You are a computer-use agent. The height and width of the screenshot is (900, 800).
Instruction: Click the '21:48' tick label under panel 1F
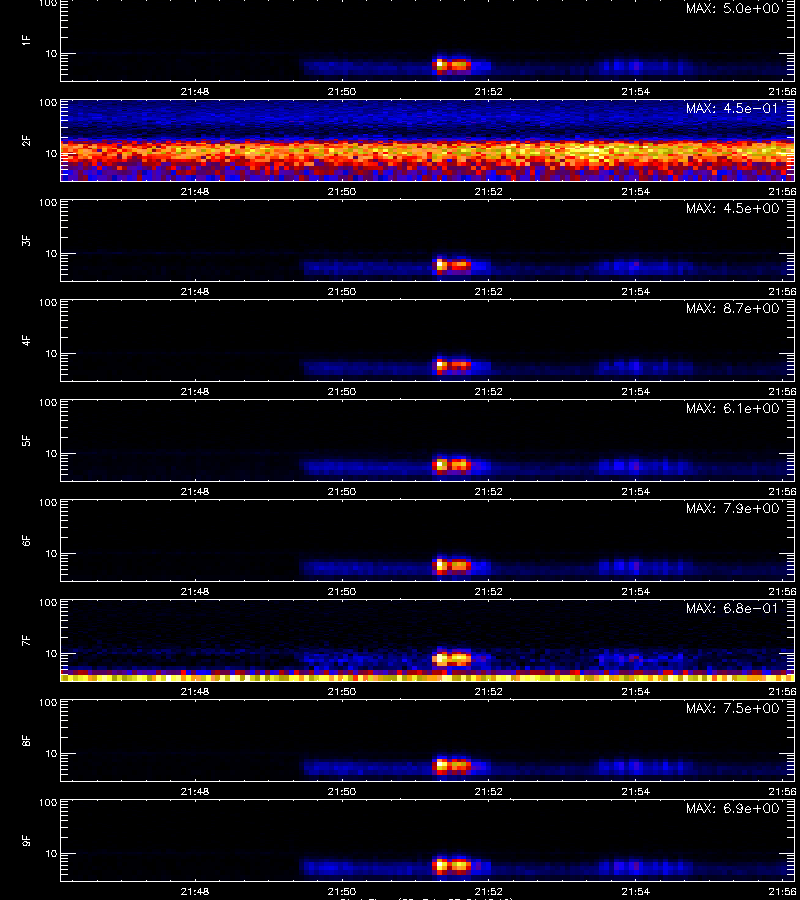(195, 92)
